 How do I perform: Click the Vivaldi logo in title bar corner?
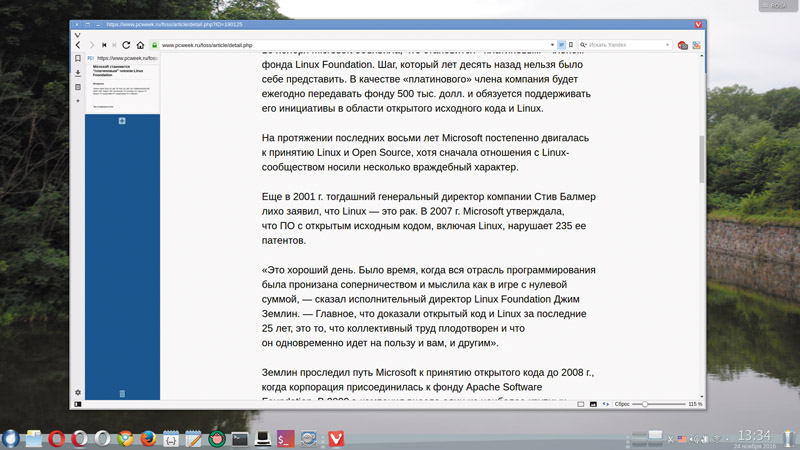pyautogui.click(x=698, y=24)
